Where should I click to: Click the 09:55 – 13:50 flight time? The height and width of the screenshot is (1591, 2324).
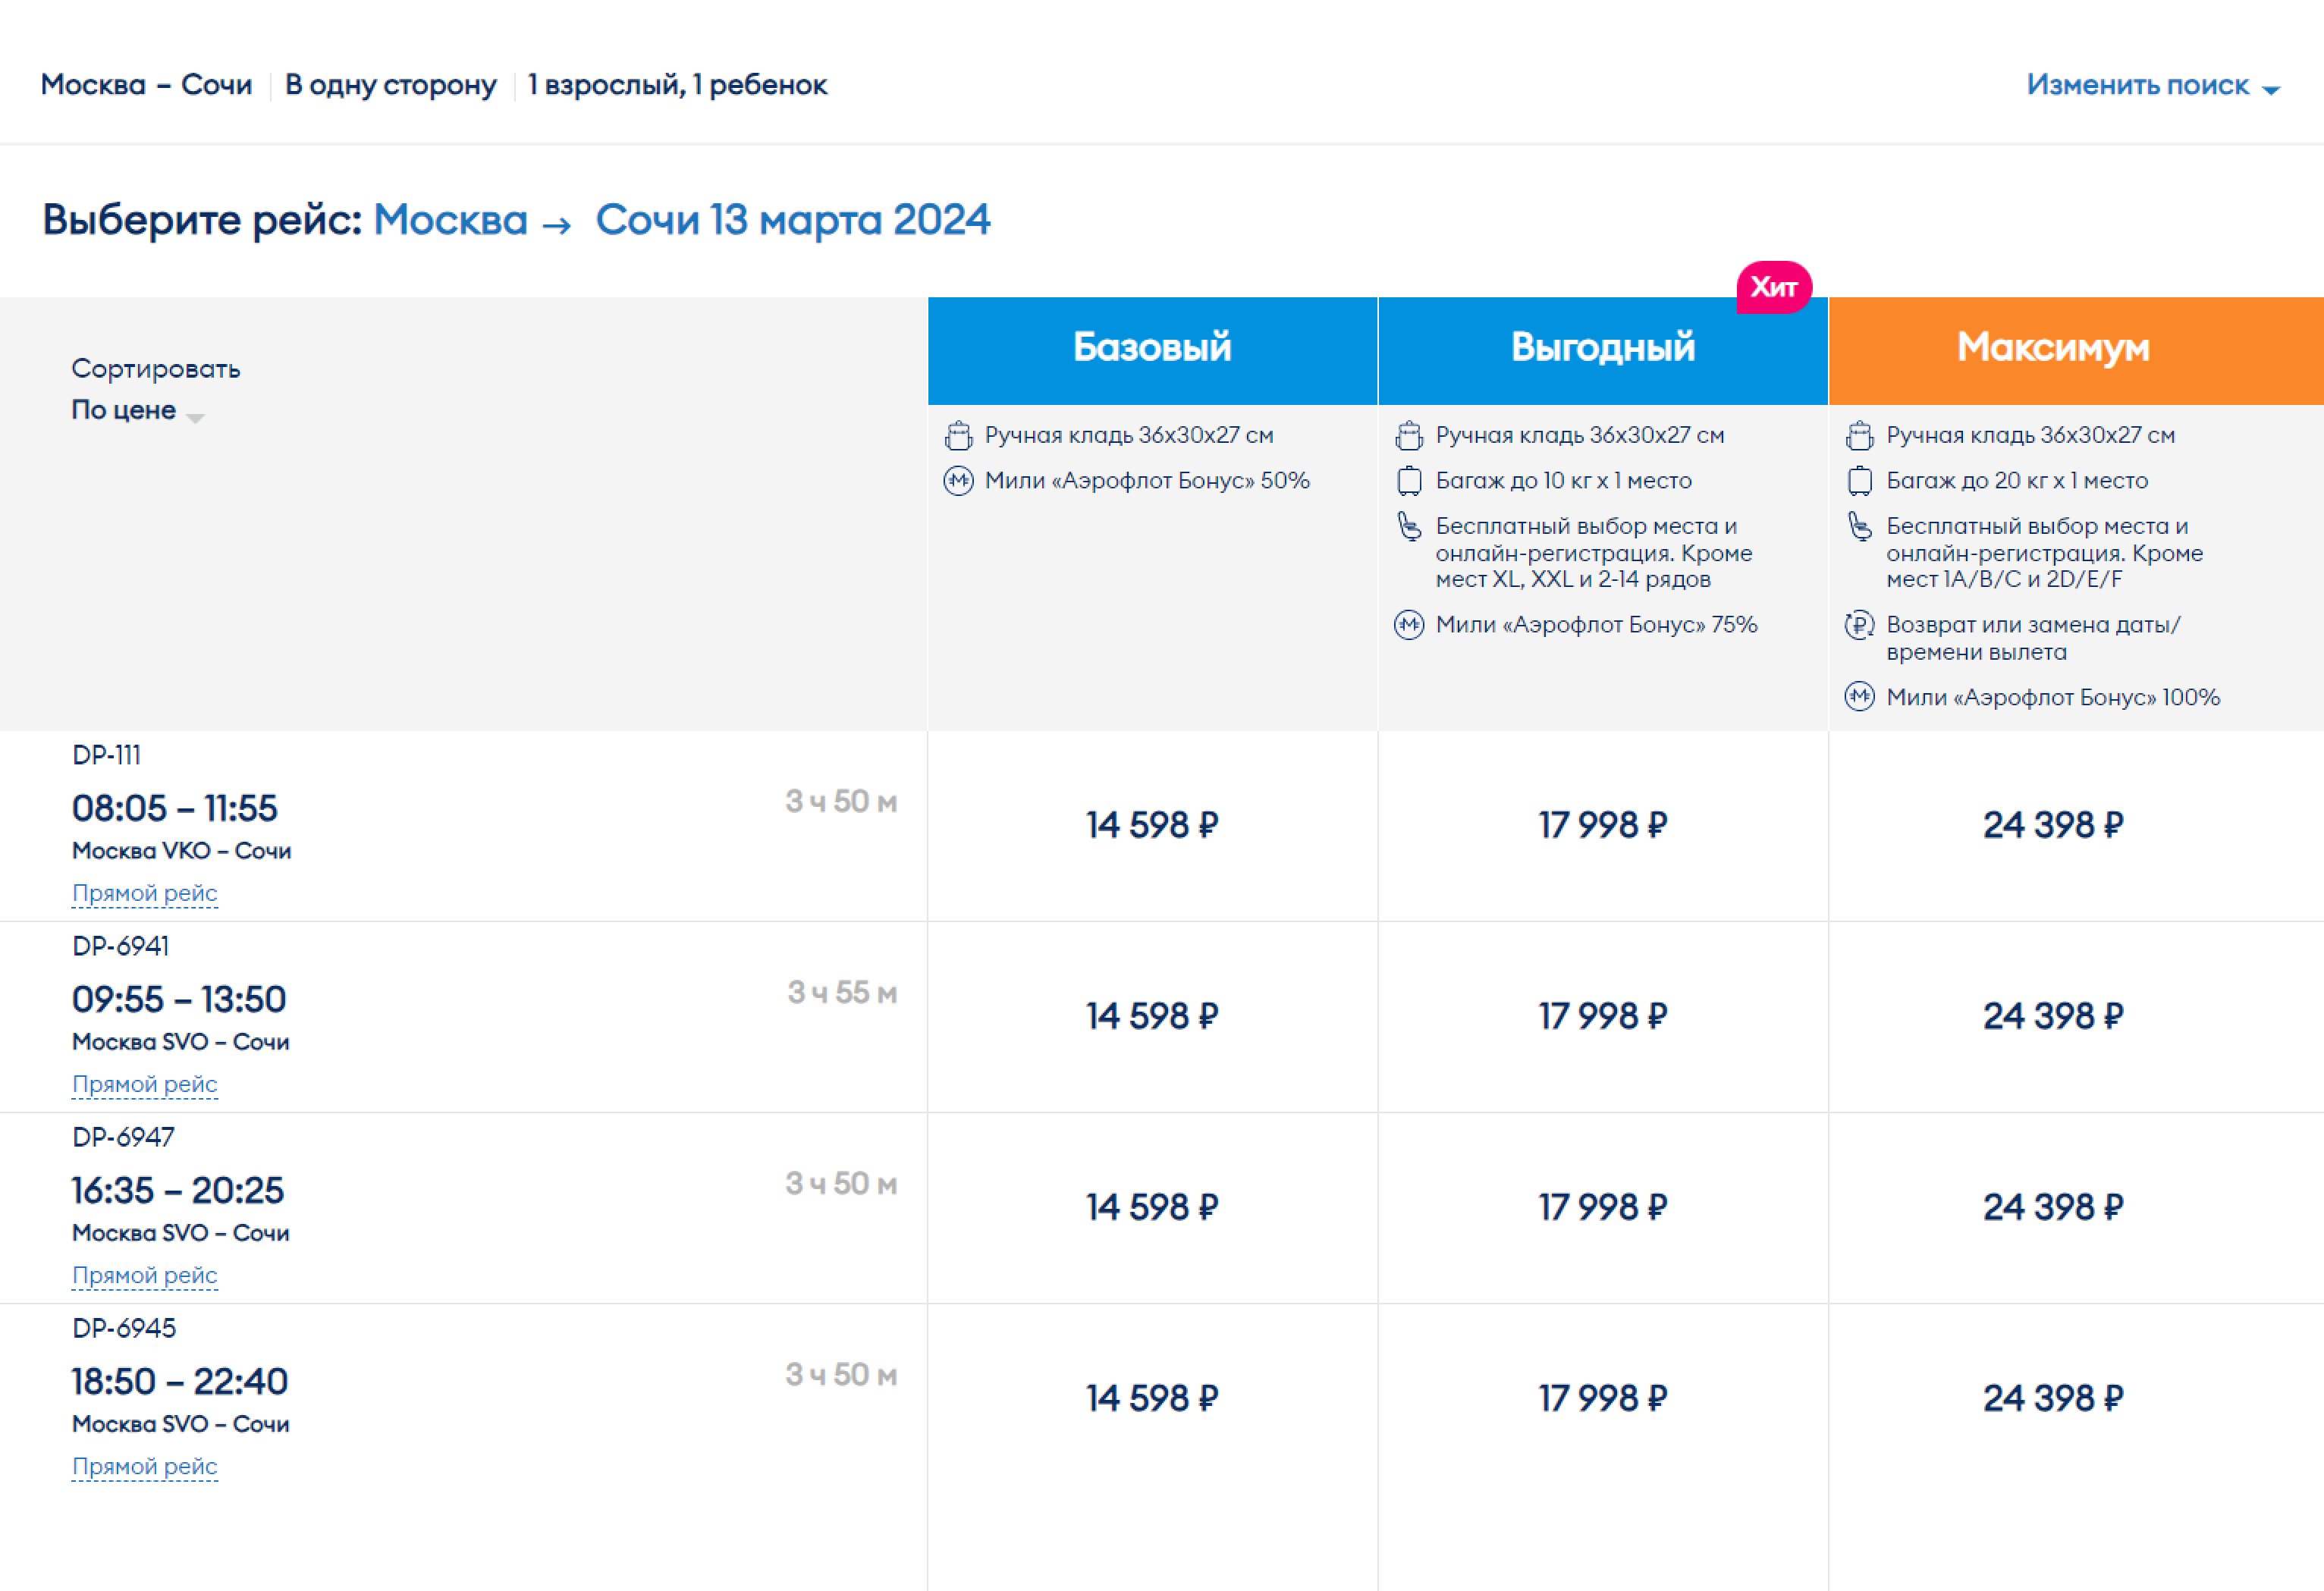pyautogui.click(x=179, y=999)
